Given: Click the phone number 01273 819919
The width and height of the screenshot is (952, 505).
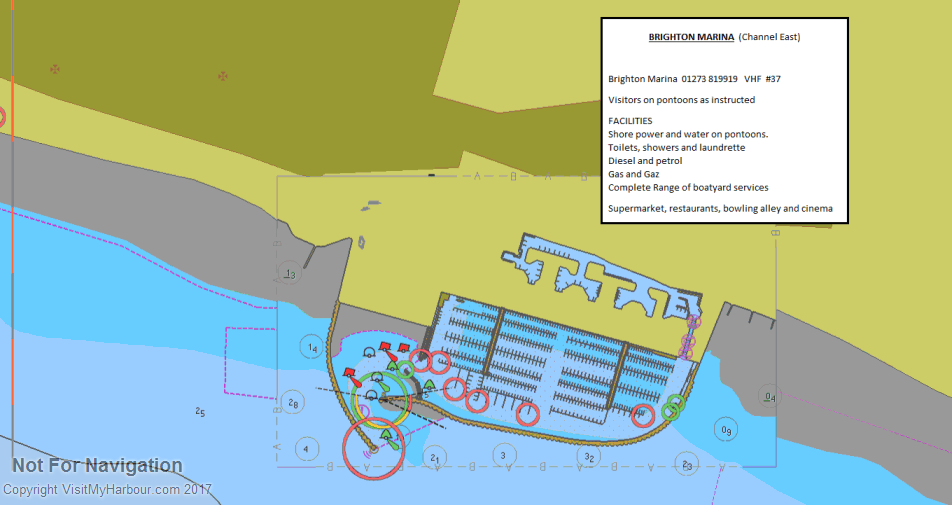Looking at the screenshot, I should point(709,79).
